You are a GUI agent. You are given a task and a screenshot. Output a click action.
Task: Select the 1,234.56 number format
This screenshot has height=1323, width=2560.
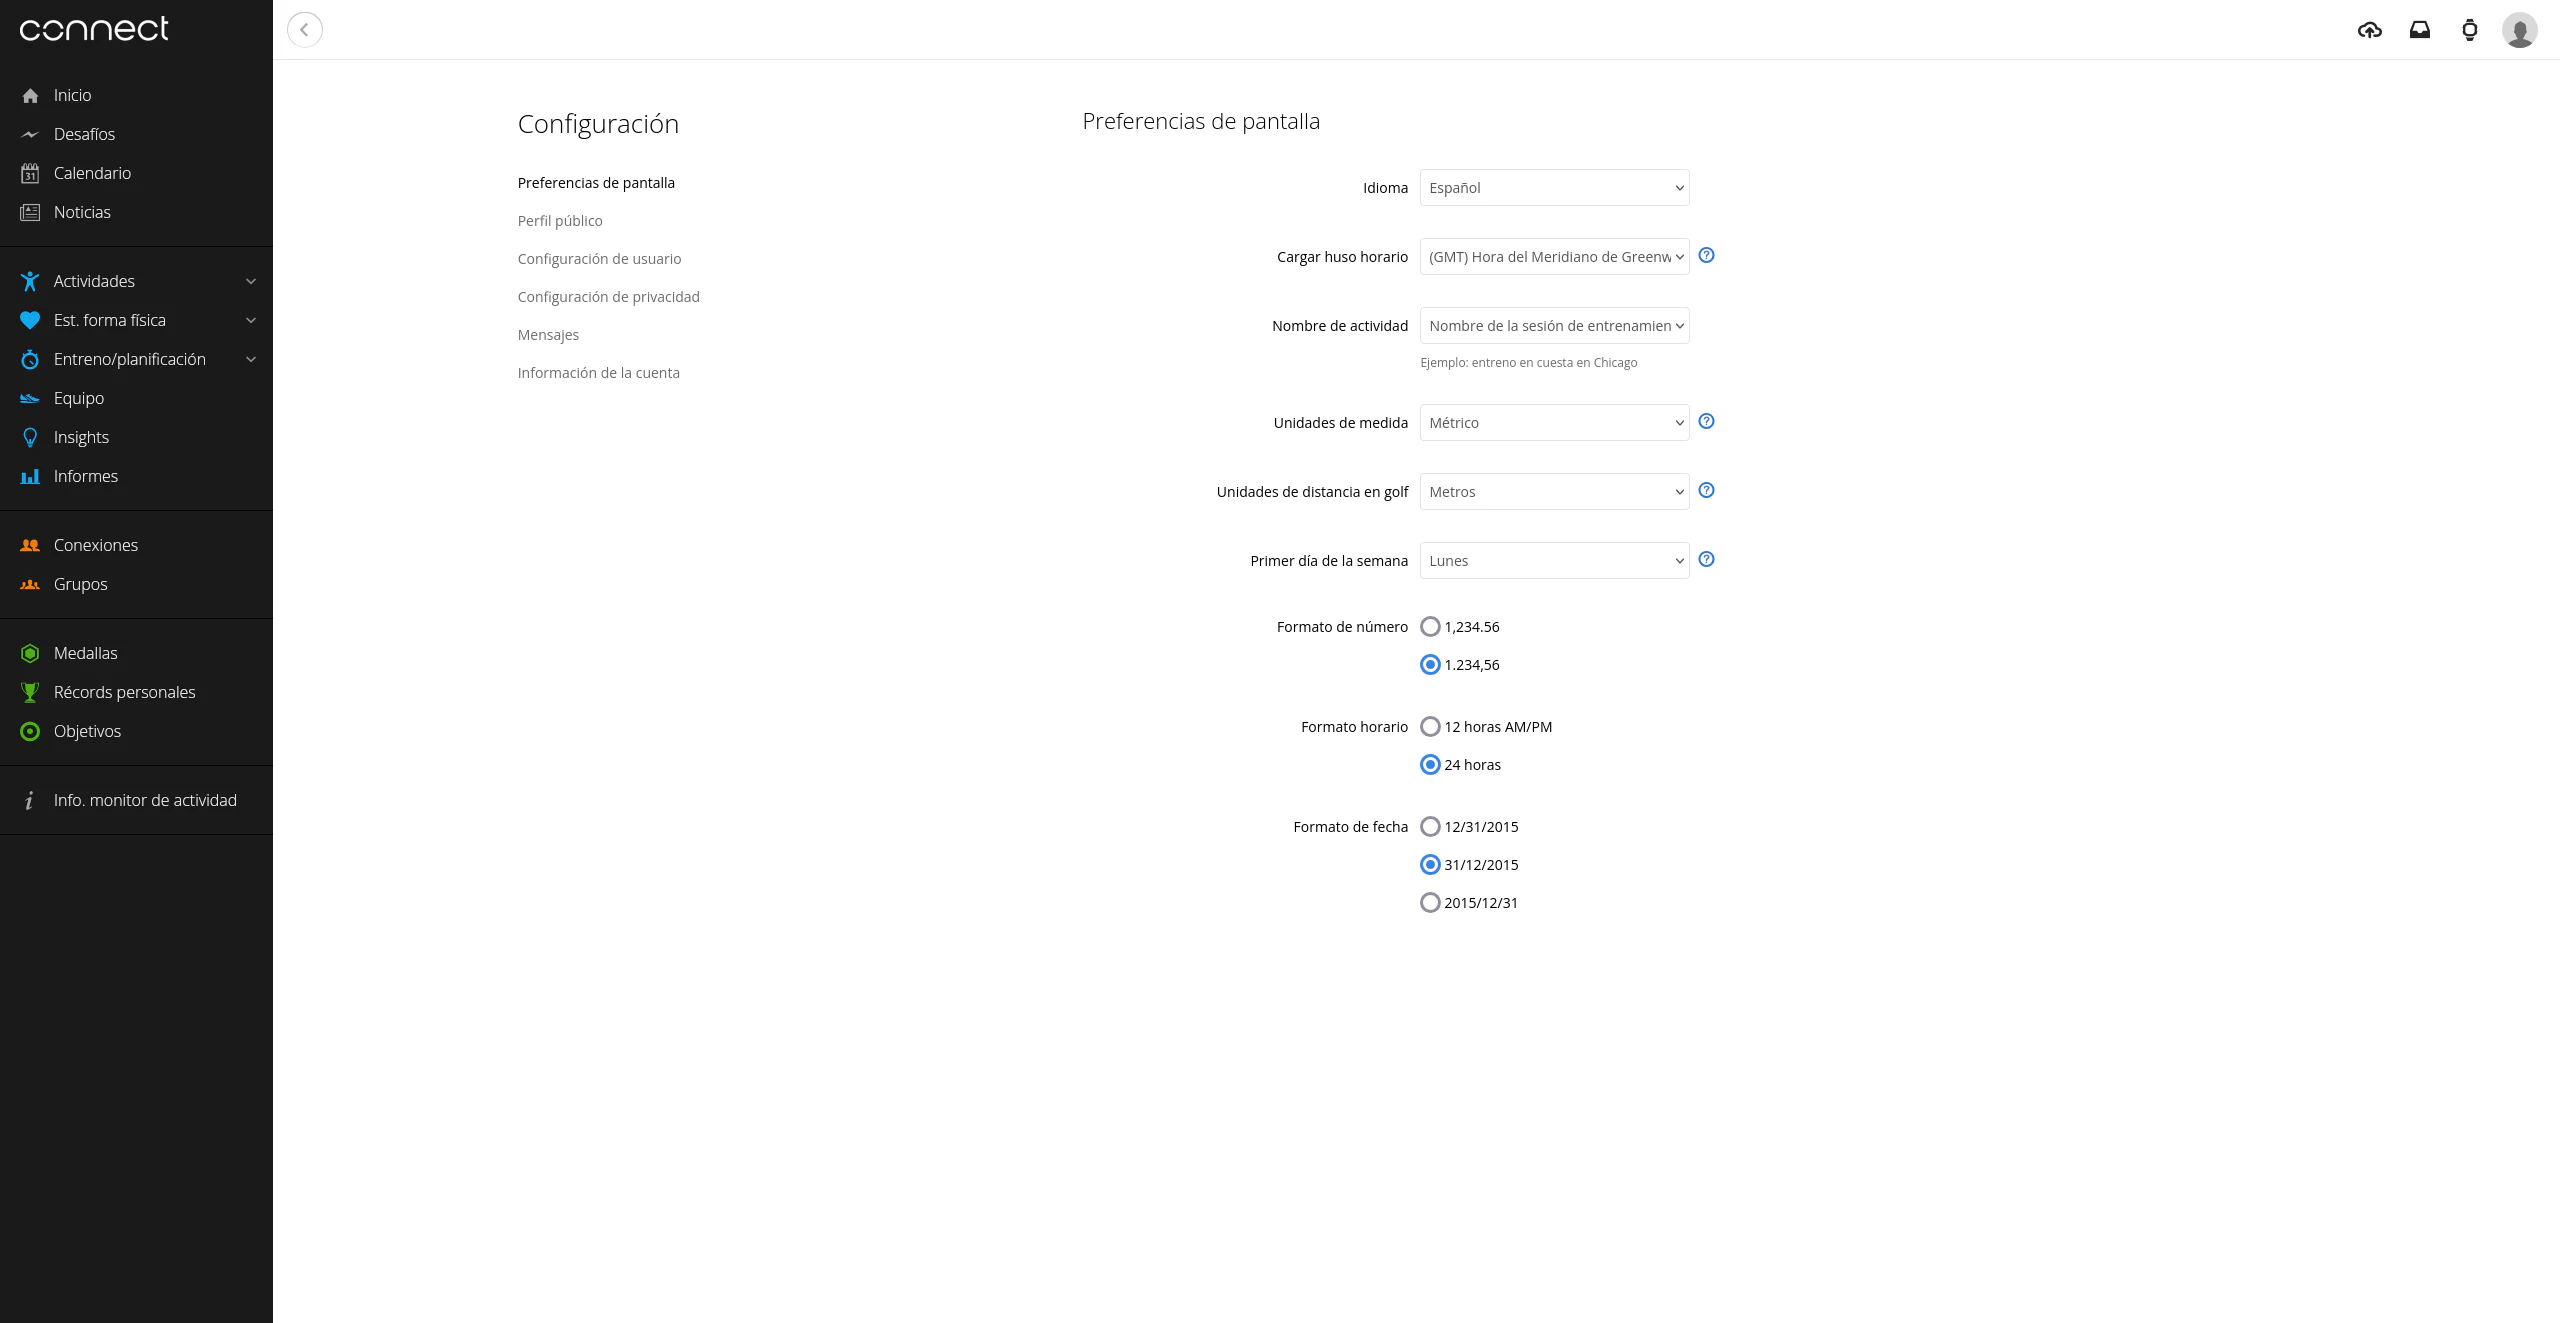[1430, 627]
